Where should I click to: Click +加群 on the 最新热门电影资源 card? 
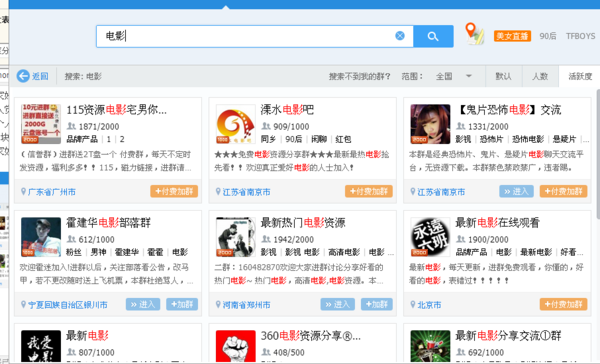[x=377, y=304]
